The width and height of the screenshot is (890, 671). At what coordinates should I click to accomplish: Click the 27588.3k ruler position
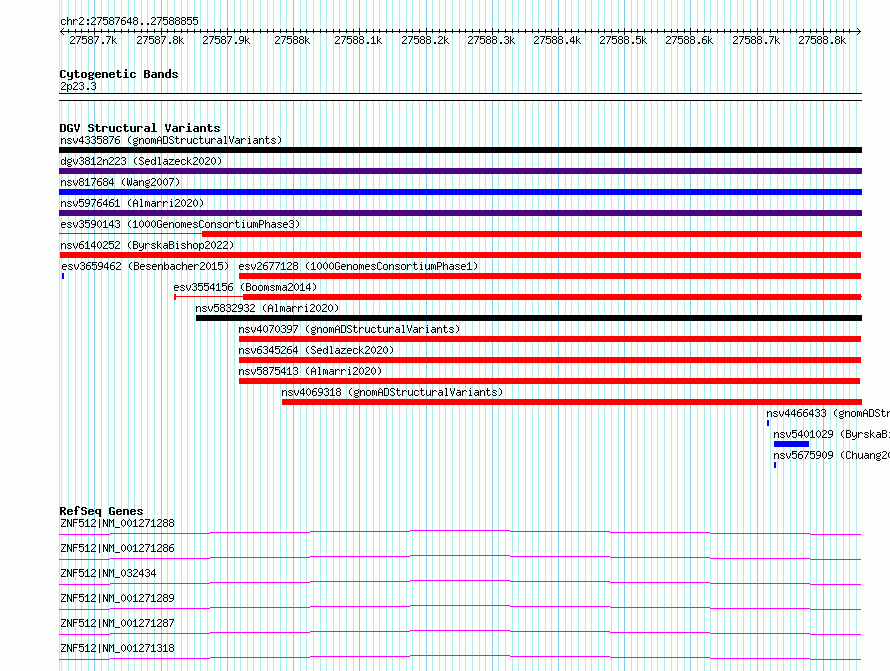[491, 40]
